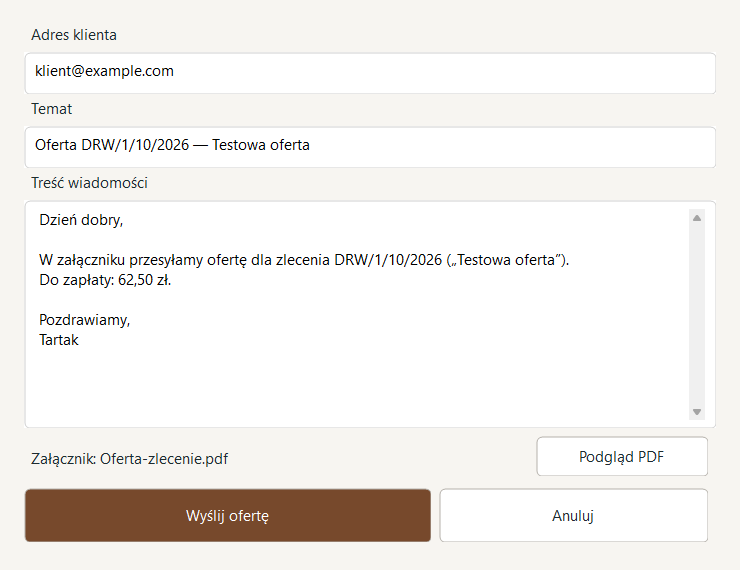Cancel with the Anuluj button
740x570 pixels.
(x=573, y=515)
